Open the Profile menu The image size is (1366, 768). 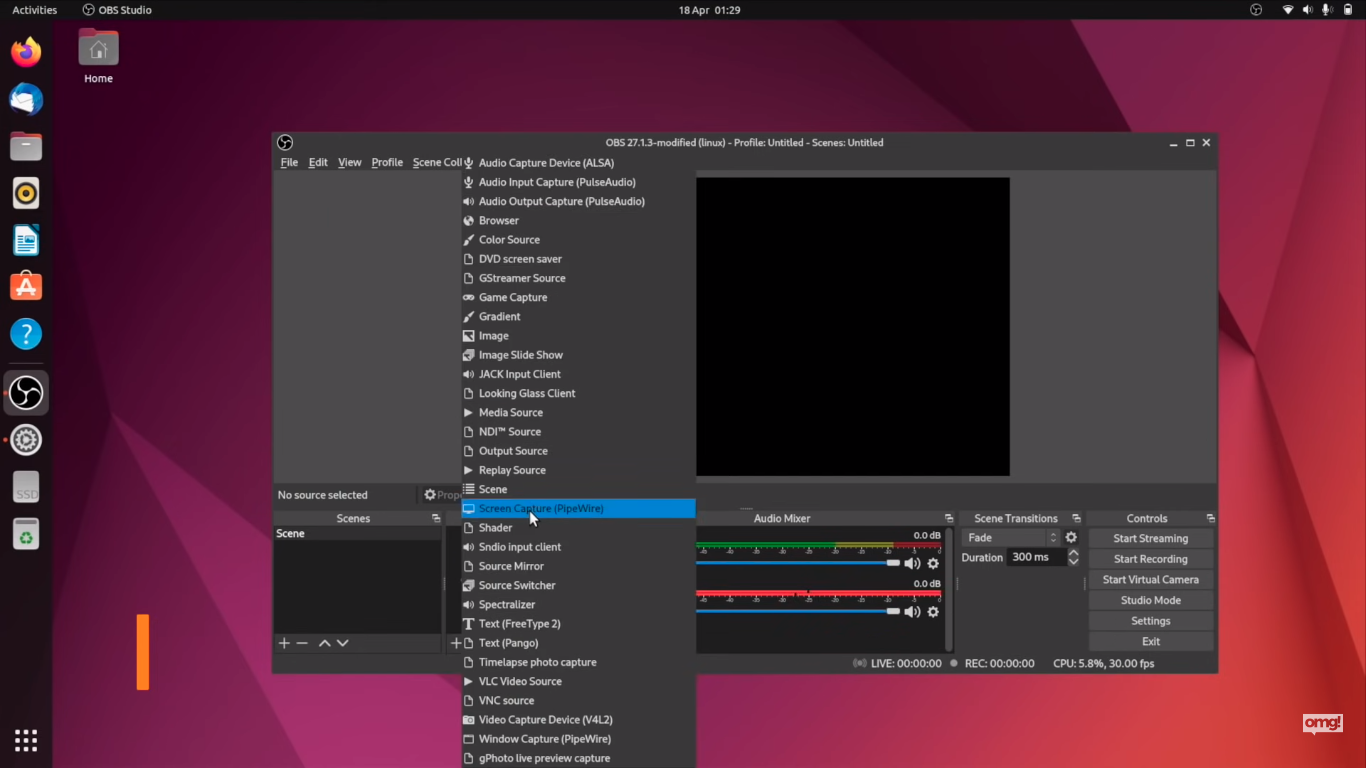387,162
